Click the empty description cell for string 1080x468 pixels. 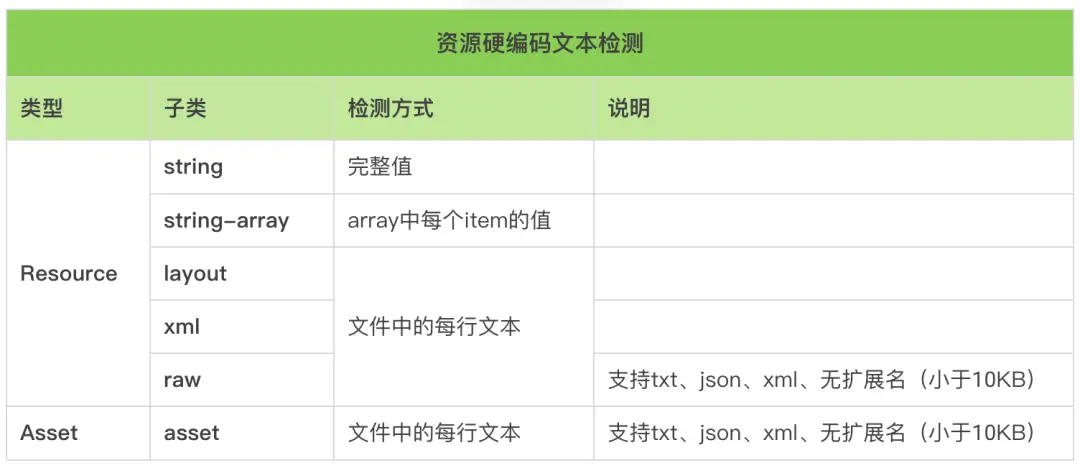[833, 167]
